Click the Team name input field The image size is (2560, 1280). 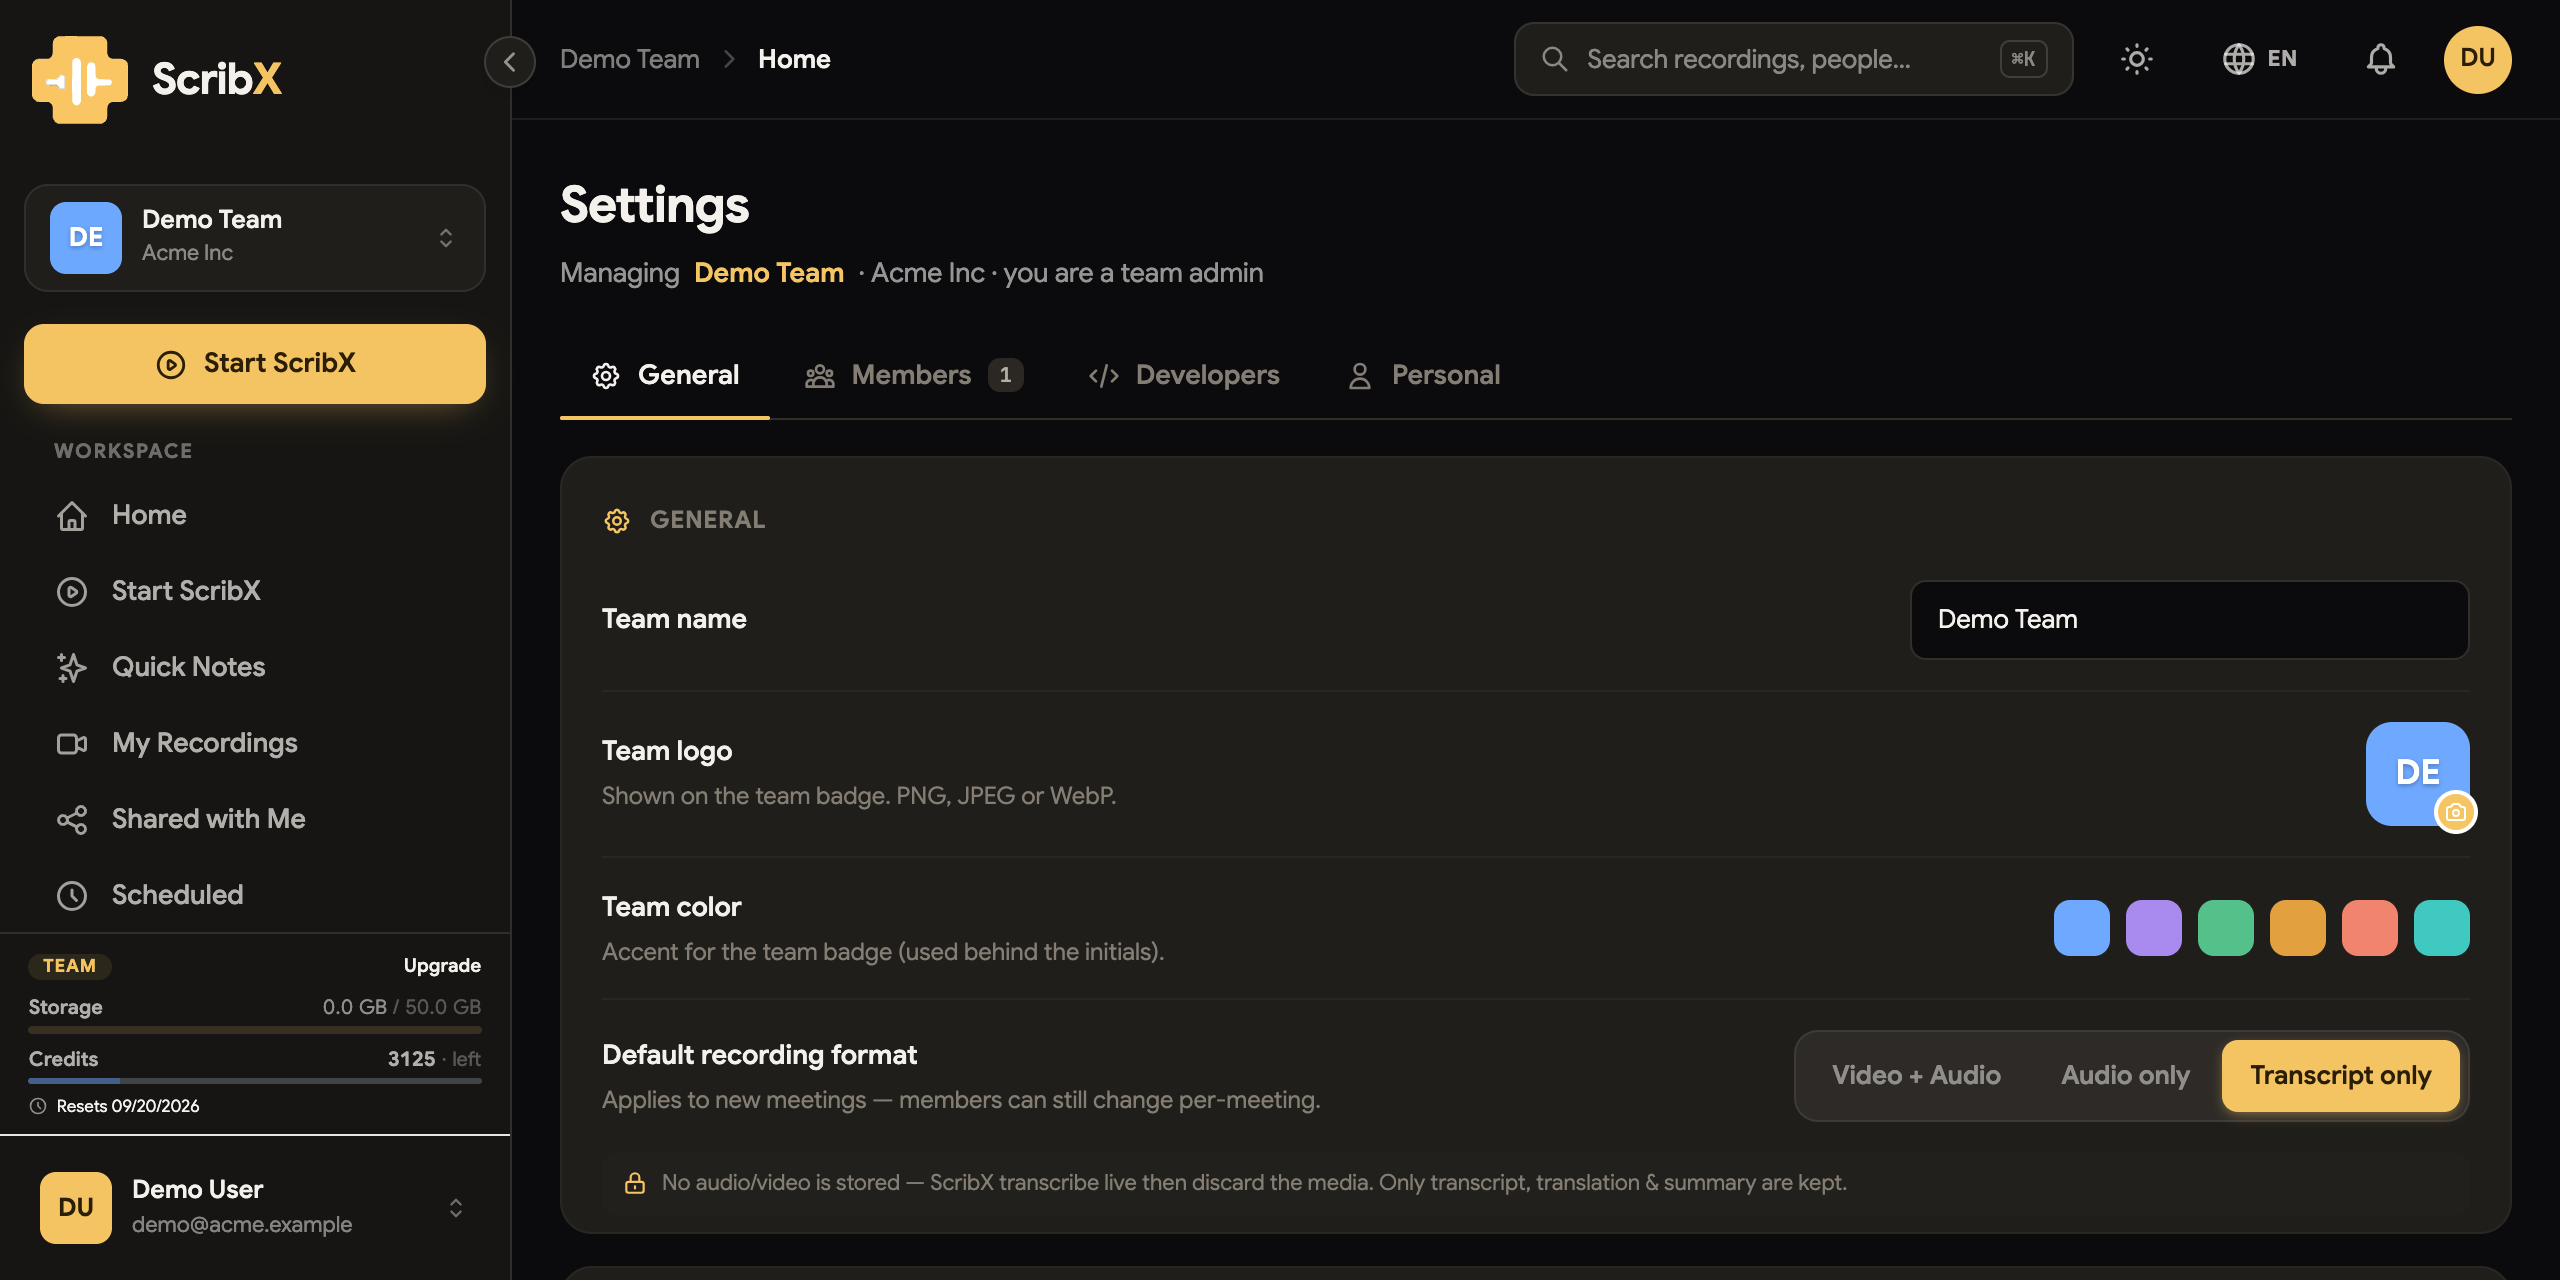[x=2189, y=620]
